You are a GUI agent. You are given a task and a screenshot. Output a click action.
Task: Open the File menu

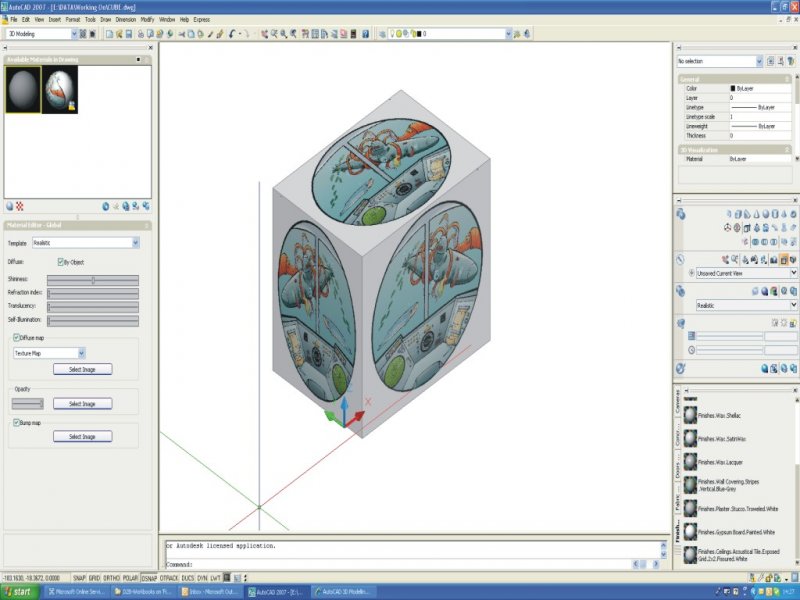14,19
